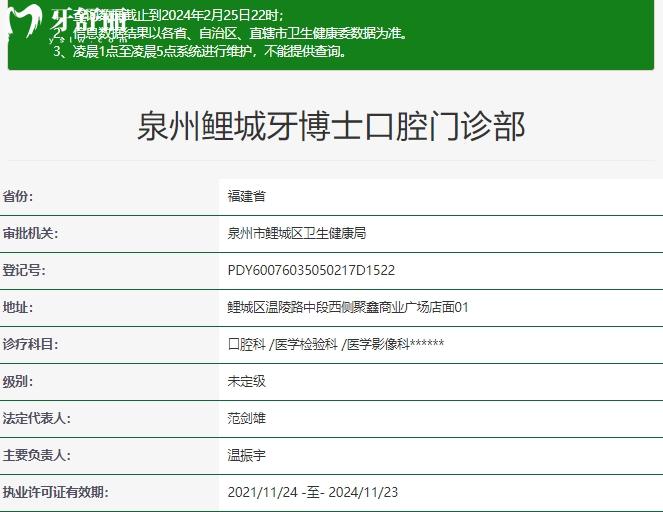Click the 法定代表人 label
The image size is (663, 512).
[x=37, y=418]
